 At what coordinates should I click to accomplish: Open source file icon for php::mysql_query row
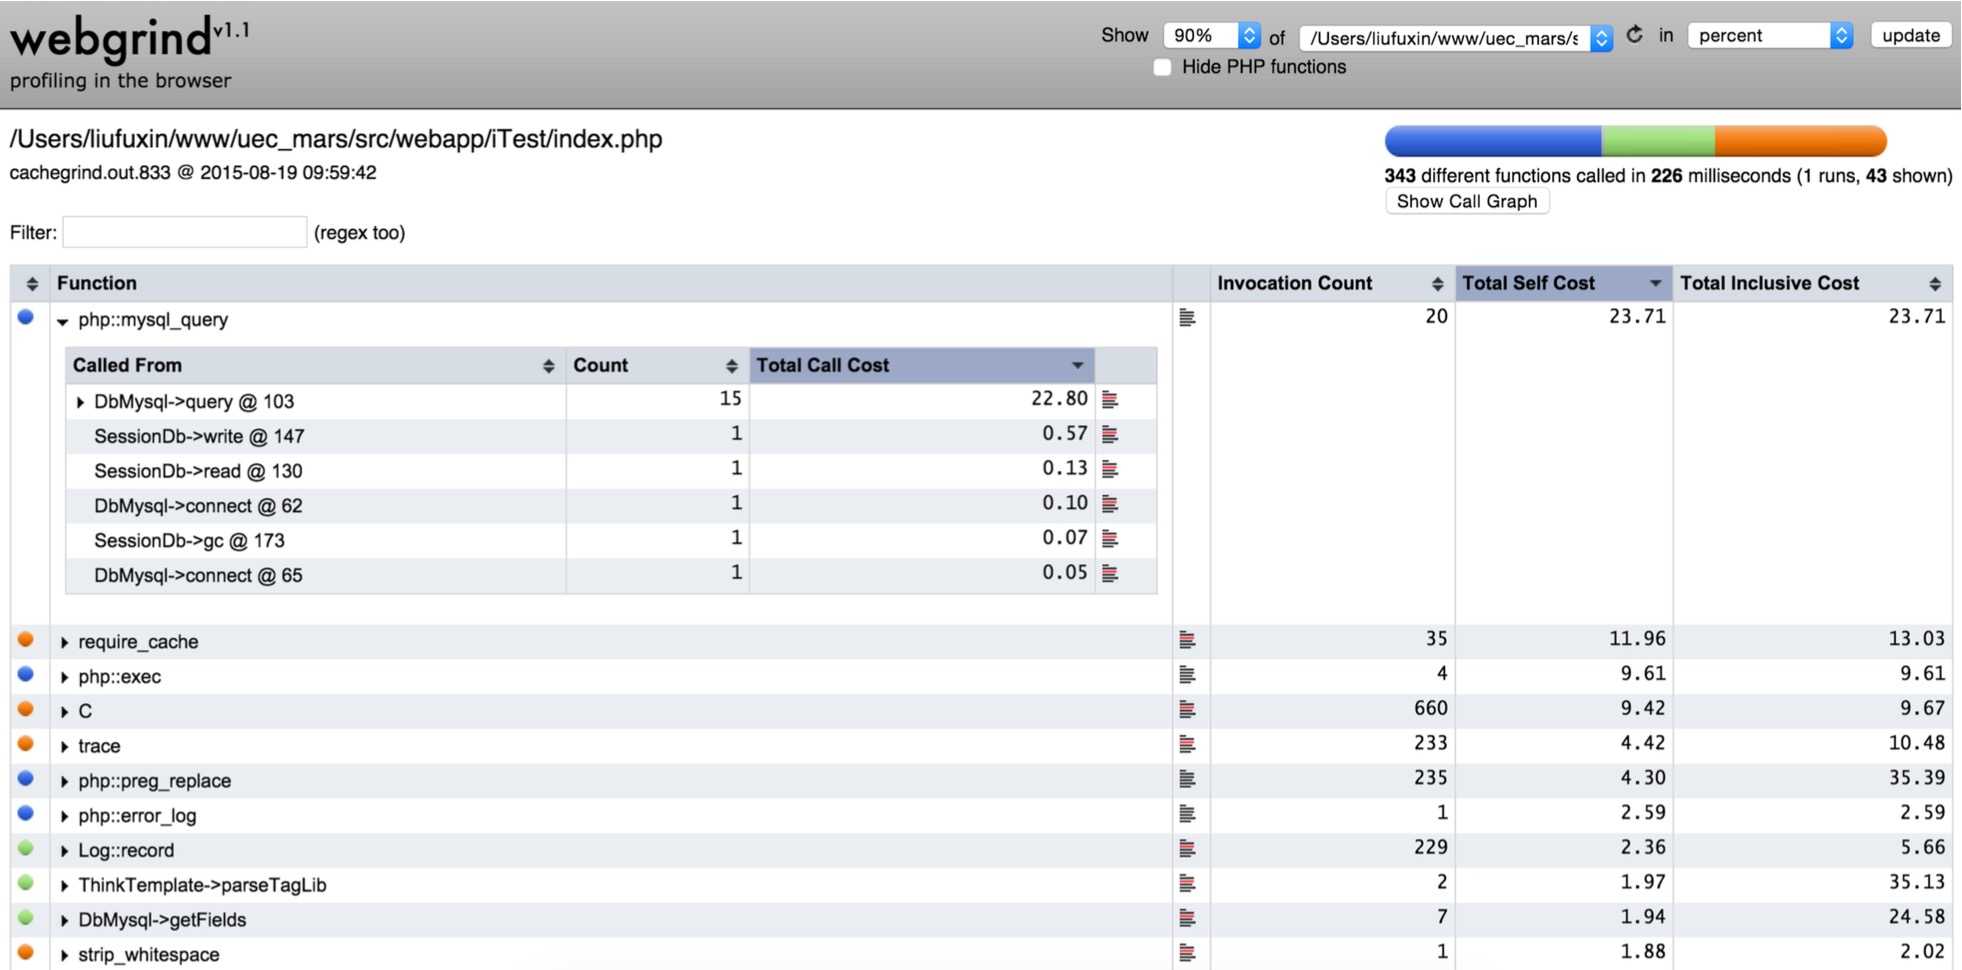coord(1187,317)
